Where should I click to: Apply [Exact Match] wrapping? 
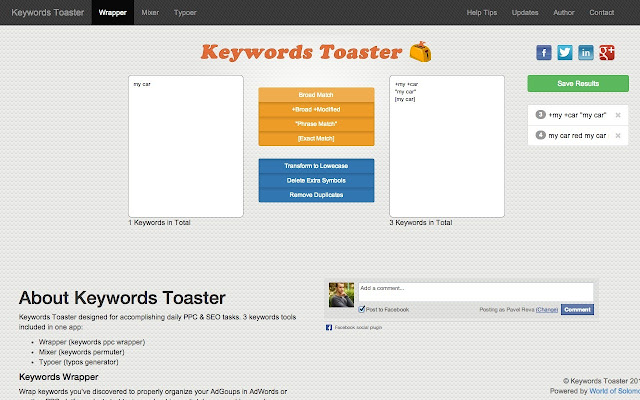316,138
